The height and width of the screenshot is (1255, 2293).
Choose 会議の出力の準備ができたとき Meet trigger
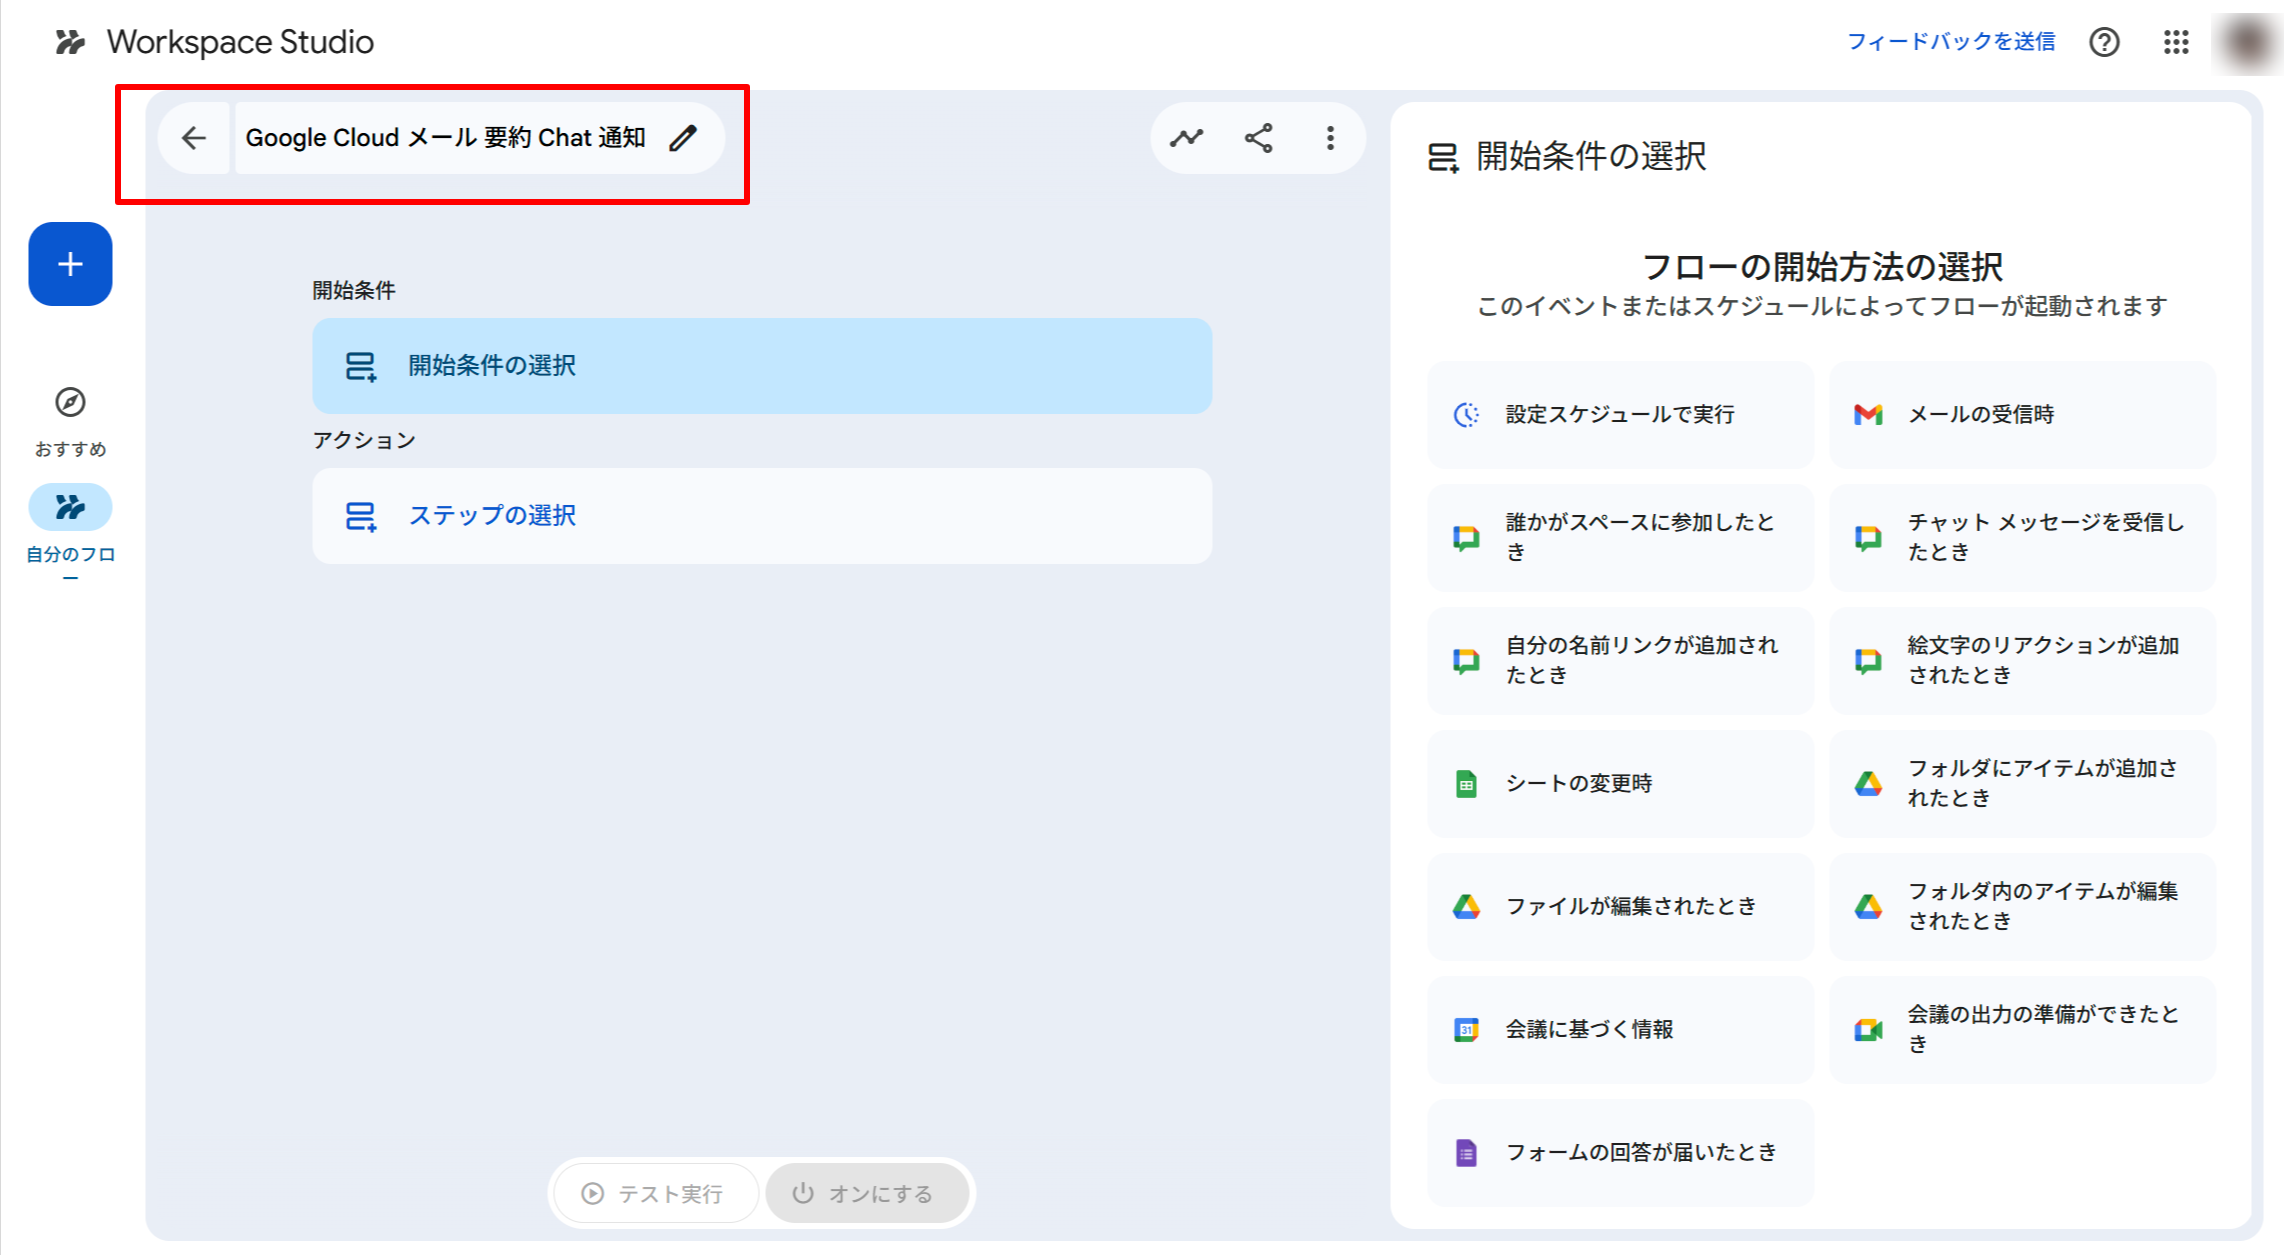coord(2022,1030)
